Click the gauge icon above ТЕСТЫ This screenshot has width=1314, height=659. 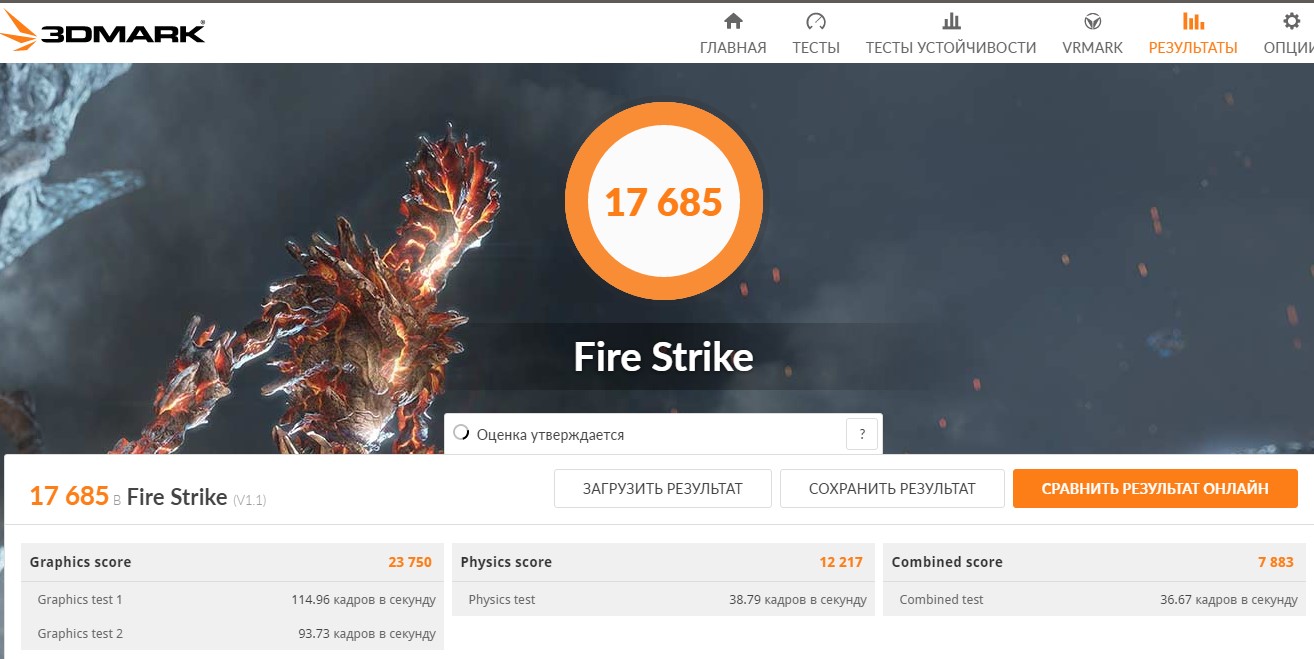[x=816, y=21]
